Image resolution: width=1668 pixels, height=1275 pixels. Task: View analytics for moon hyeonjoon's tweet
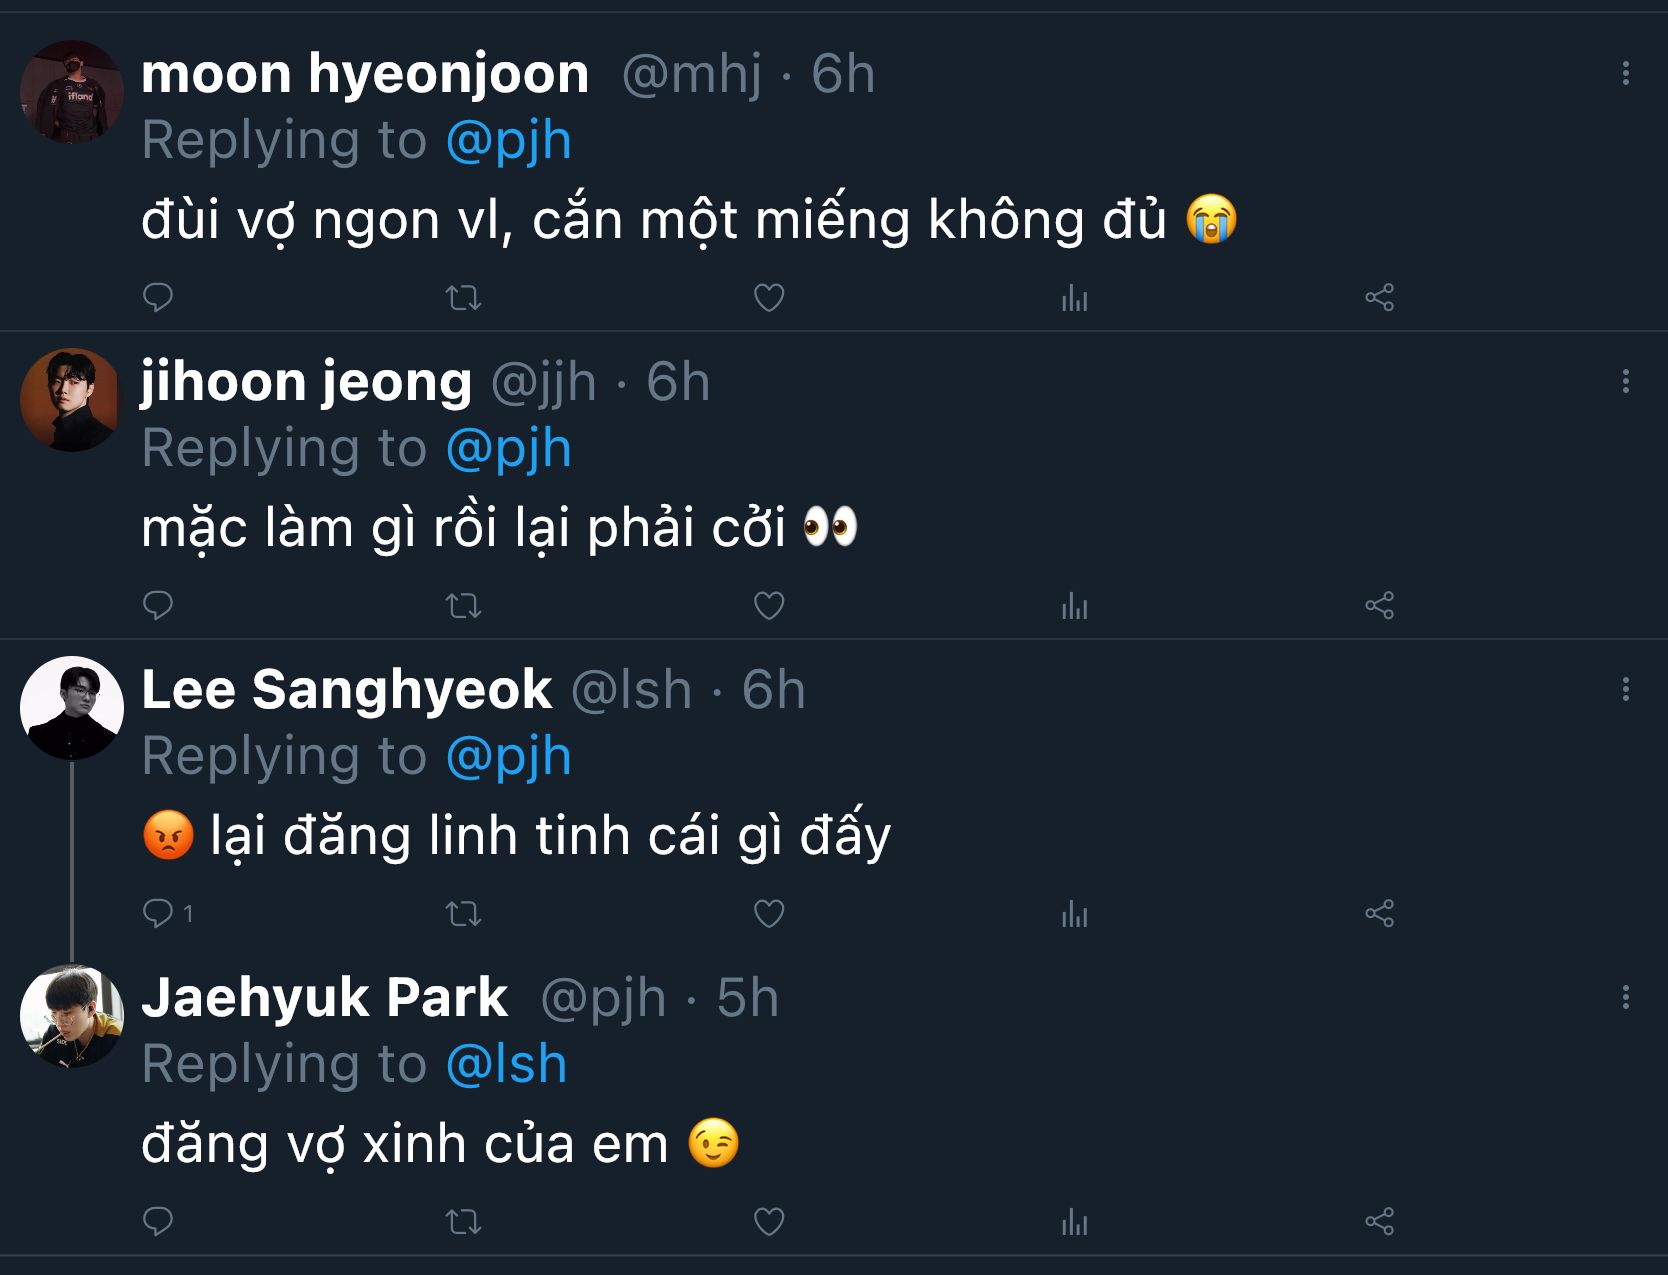(x=1074, y=297)
